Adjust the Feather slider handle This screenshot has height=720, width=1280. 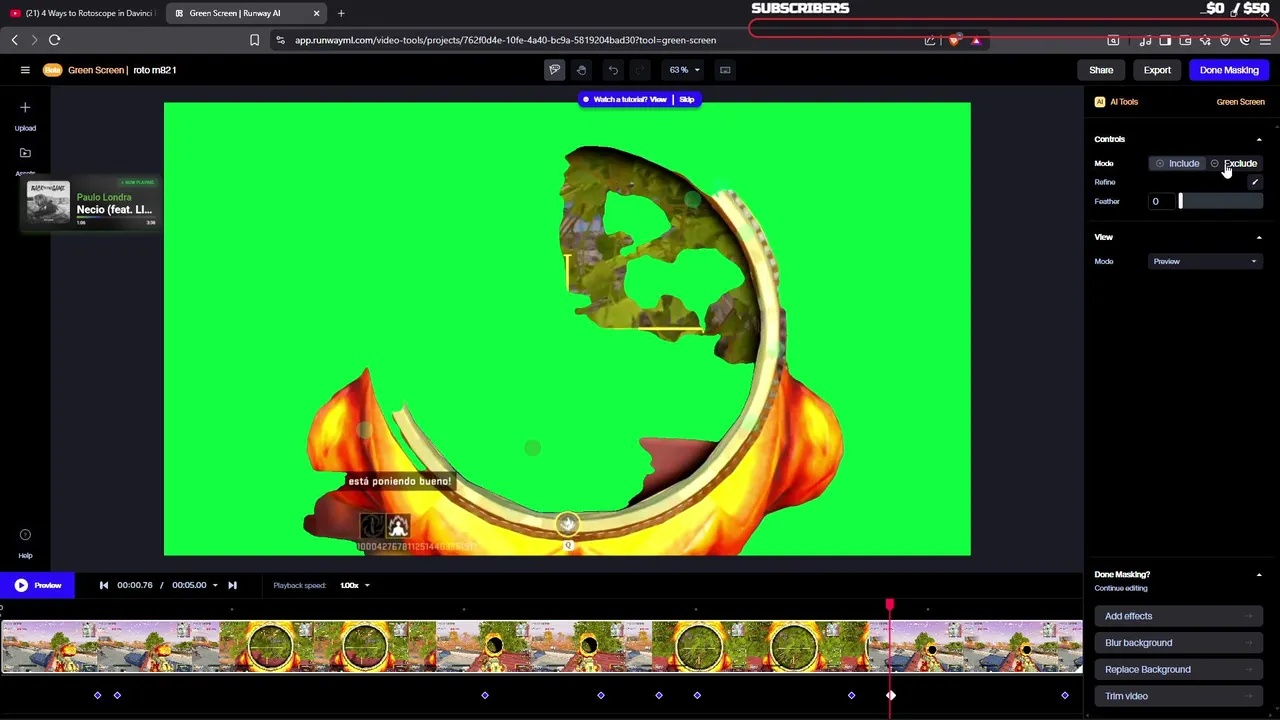[1180, 202]
